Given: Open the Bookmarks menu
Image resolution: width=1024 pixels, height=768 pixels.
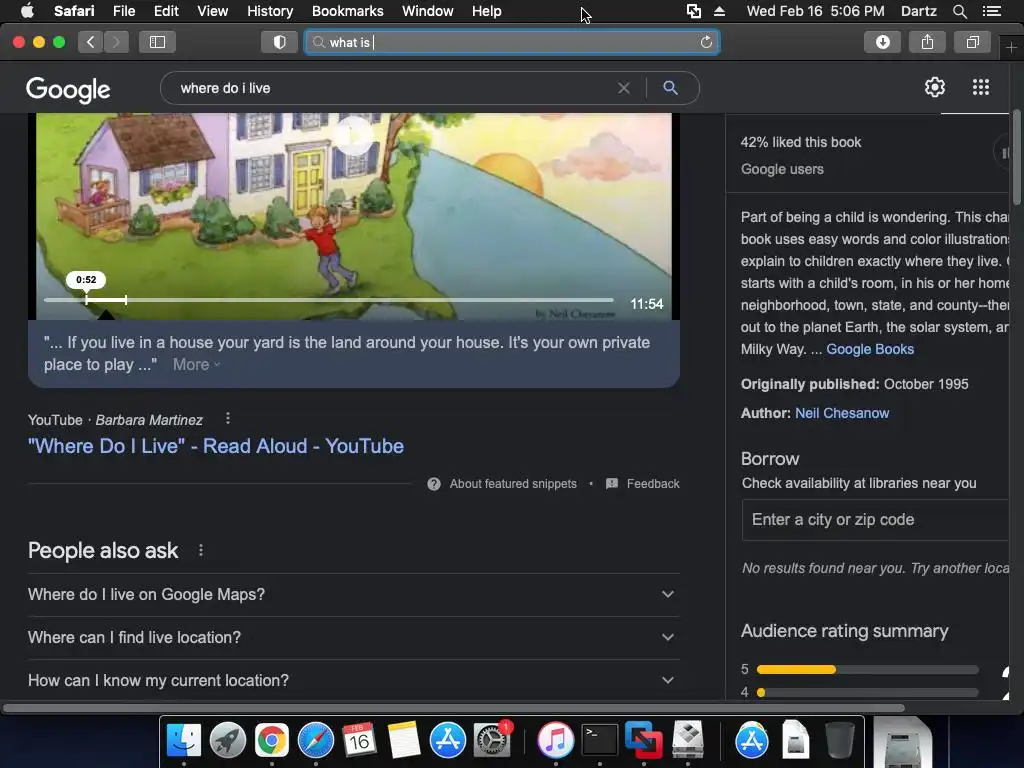Looking at the screenshot, I should pos(347,11).
